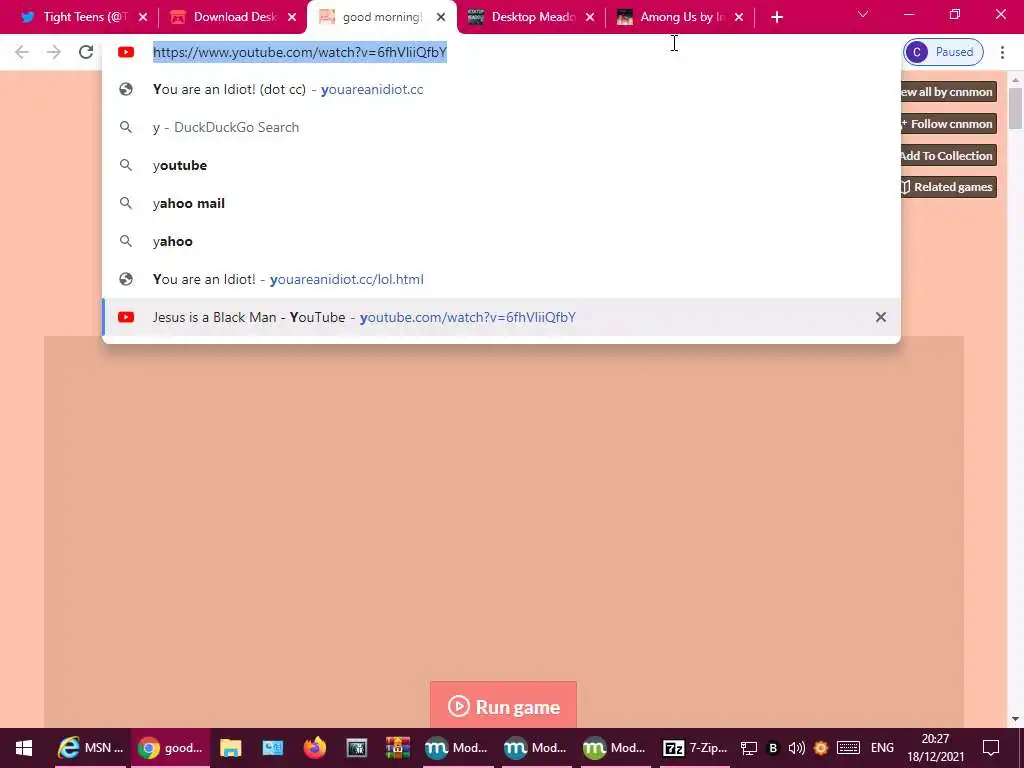
Task: Click the orange gear tray icon
Action: coord(821,748)
